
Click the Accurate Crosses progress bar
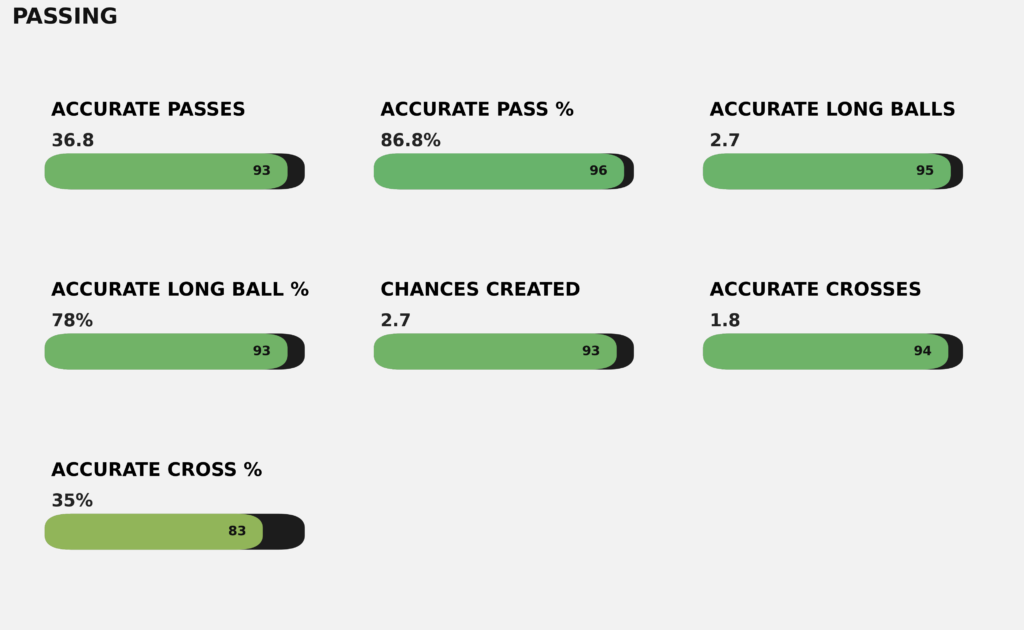[x=832, y=351]
